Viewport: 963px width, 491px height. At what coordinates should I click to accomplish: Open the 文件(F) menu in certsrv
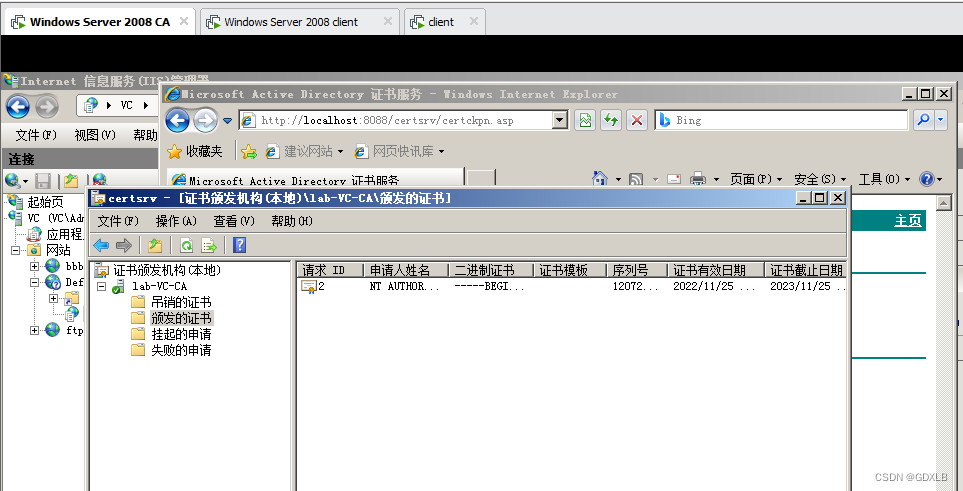click(x=118, y=221)
